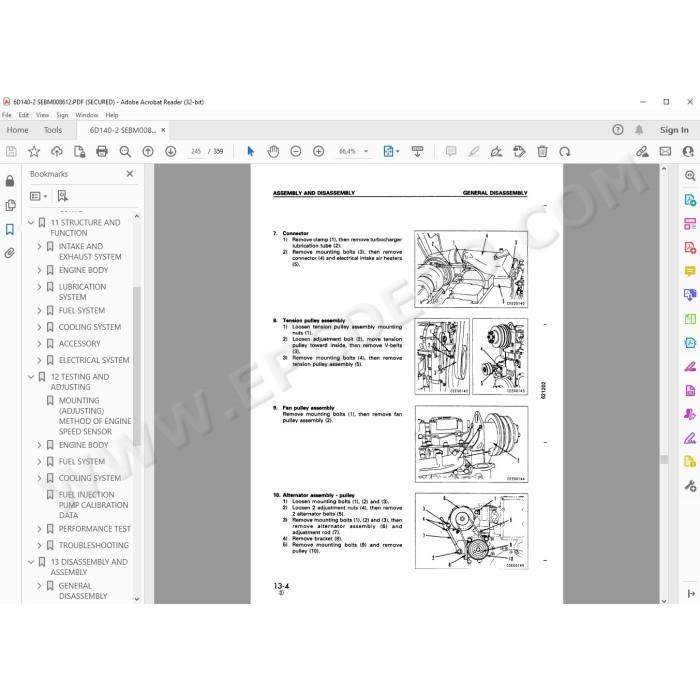This screenshot has width=700, height=700.
Task: Open the File menu
Action: (x=7, y=115)
